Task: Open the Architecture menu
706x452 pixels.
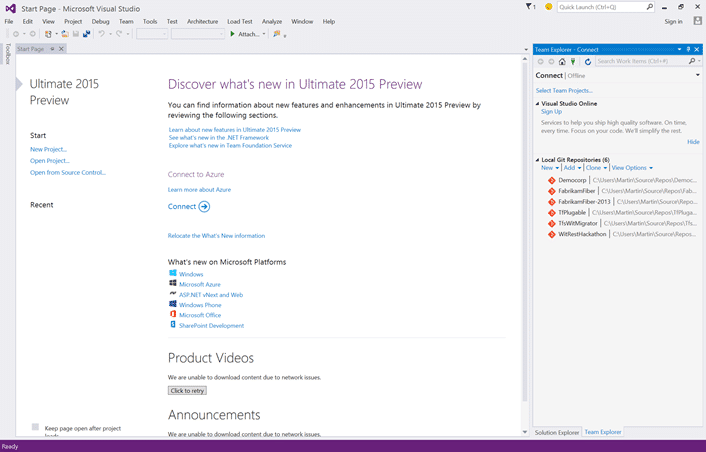Action: click(x=203, y=21)
